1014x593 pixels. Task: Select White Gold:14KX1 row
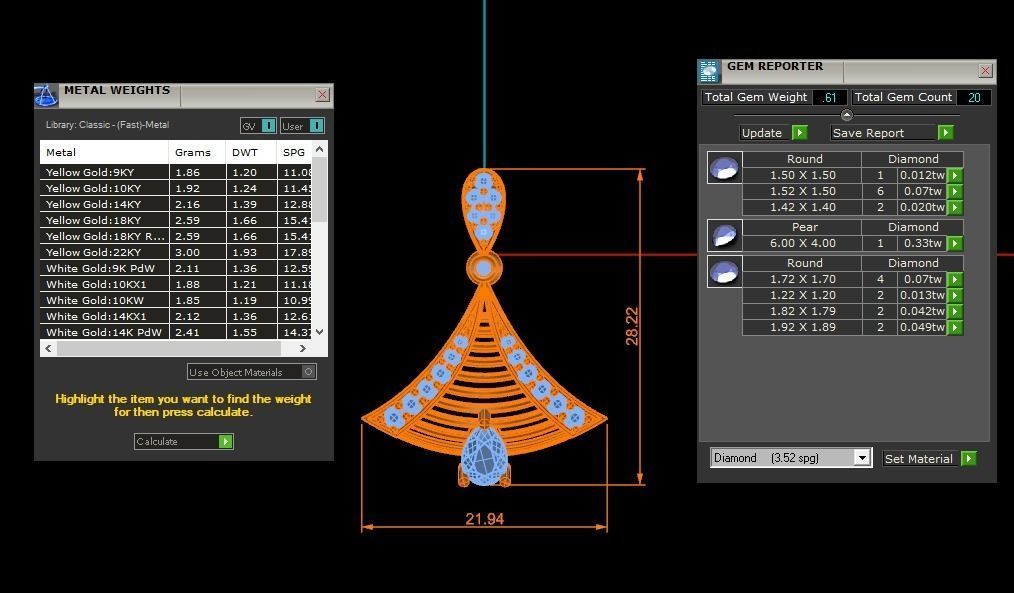pyautogui.click(x=175, y=317)
